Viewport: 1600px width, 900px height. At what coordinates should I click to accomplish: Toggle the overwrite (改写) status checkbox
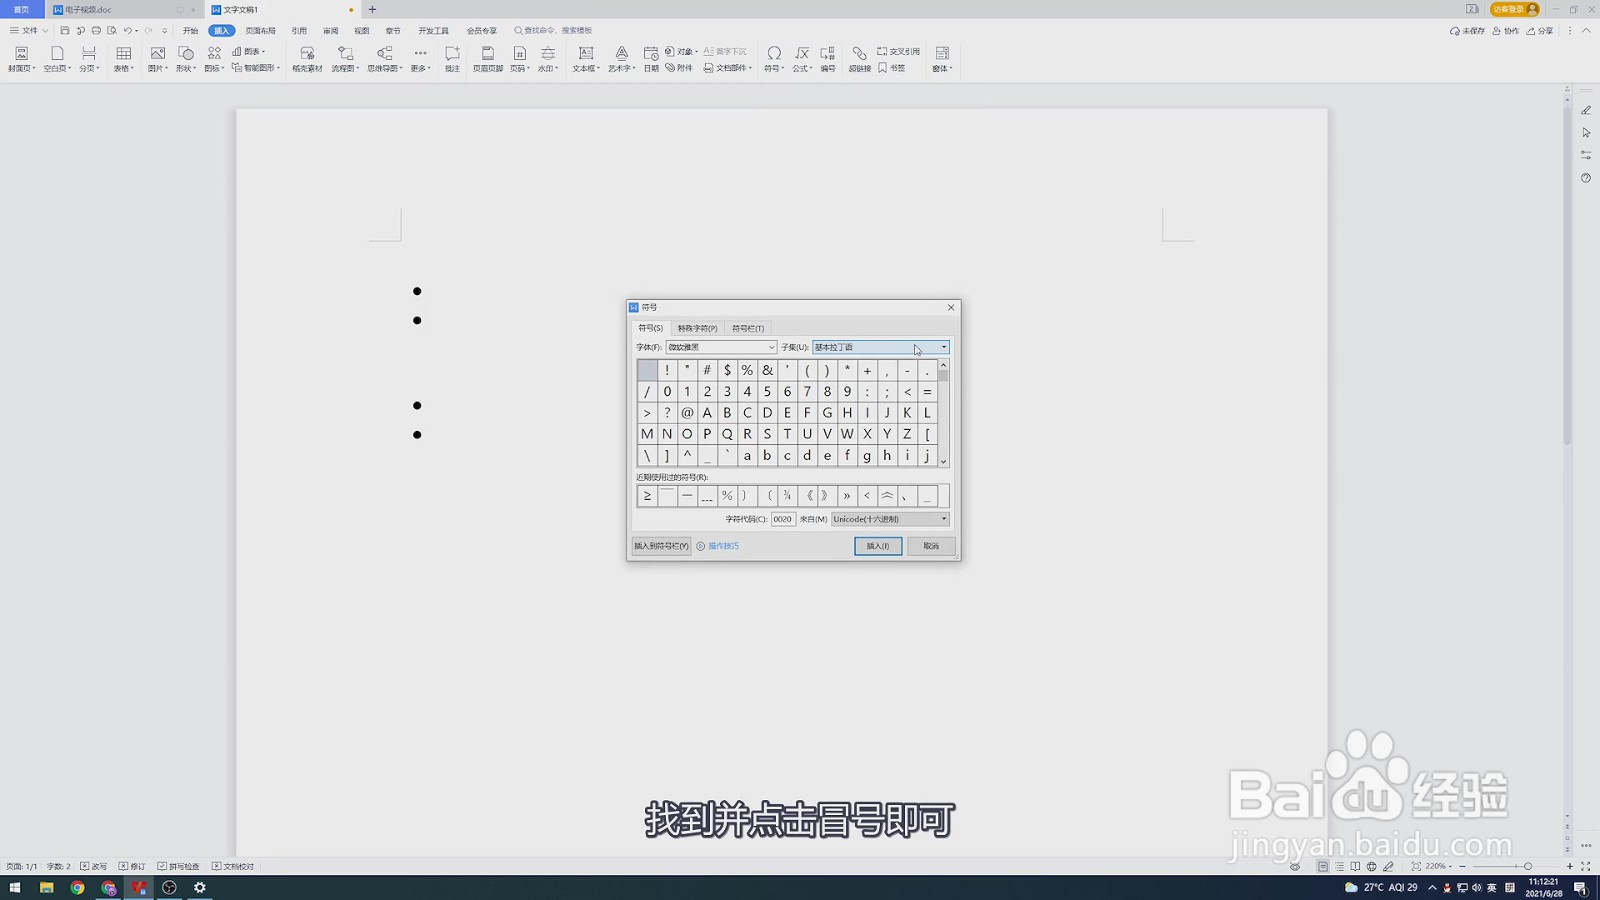point(93,866)
